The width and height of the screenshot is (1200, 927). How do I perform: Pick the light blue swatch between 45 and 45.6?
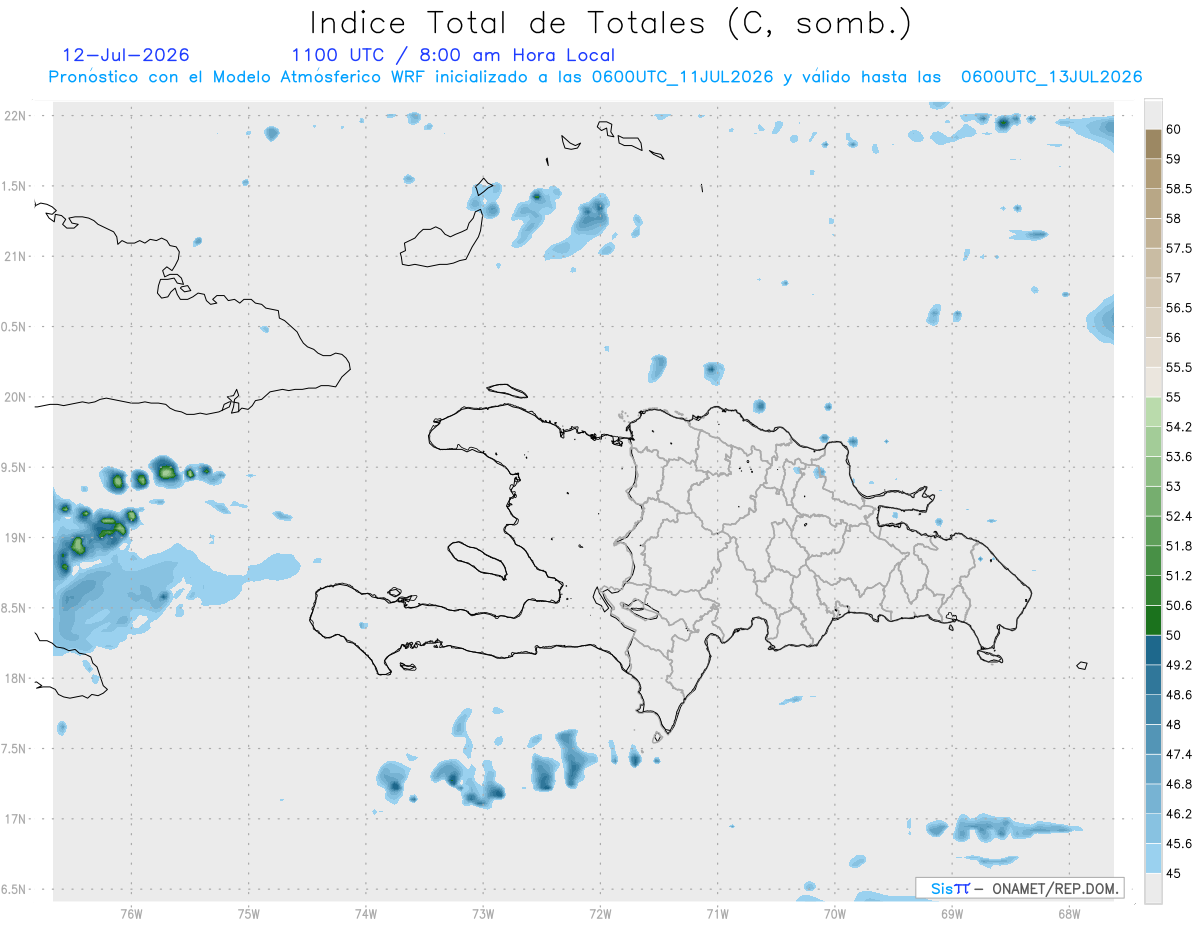point(1153,858)
